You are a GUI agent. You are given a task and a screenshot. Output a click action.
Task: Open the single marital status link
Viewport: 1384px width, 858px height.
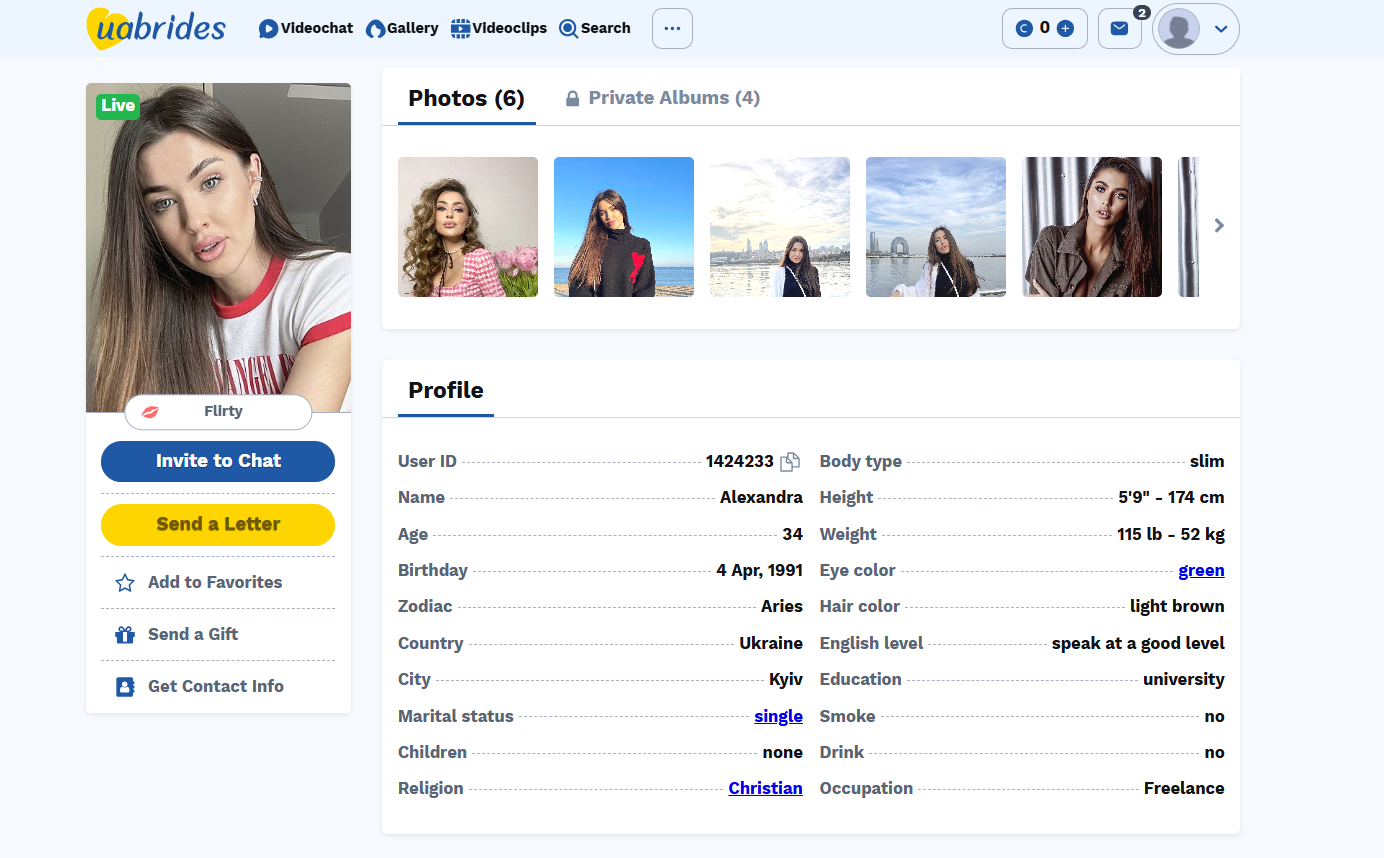pyautogui.click(x=778, y=716)
